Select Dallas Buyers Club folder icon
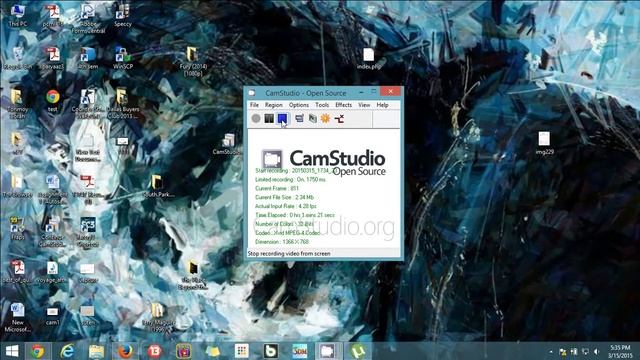 (122, 103)
